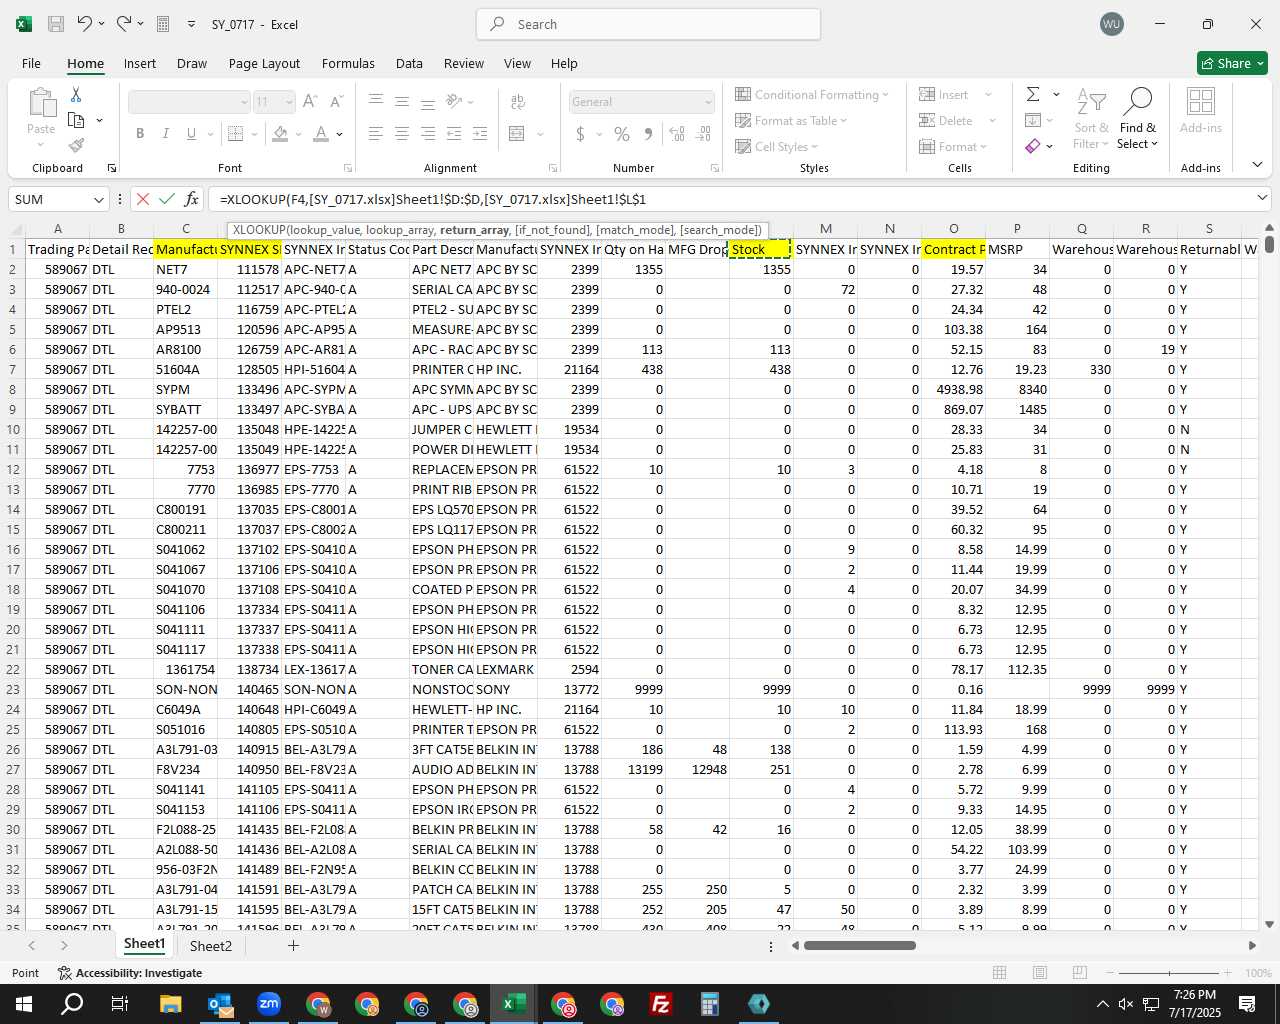1280x1024 pixels.
Task: Click the Wrap Text icon
Action: tap(518, 101)
